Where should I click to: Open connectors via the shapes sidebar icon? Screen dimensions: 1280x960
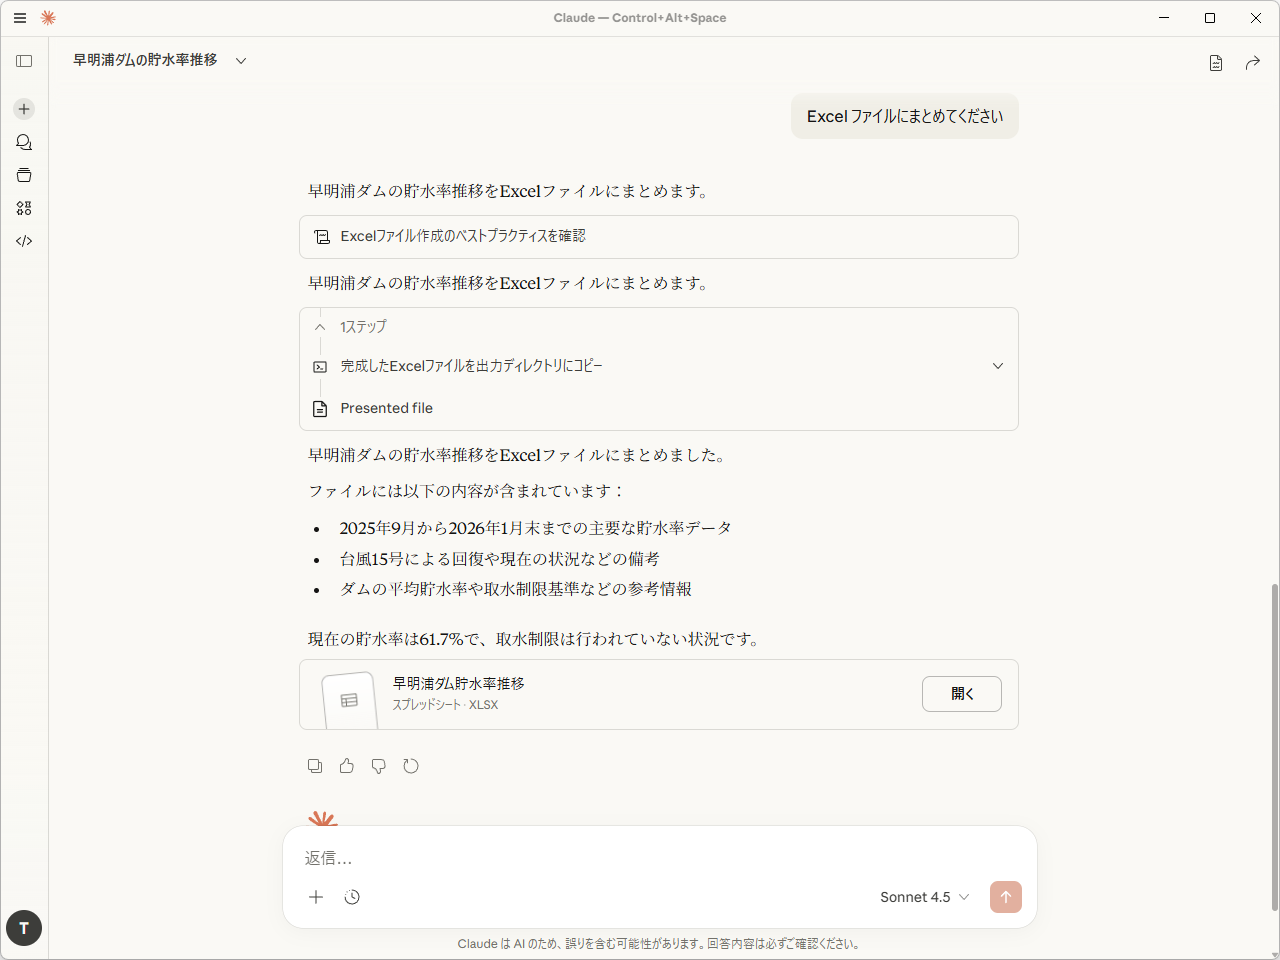[23, 208]
